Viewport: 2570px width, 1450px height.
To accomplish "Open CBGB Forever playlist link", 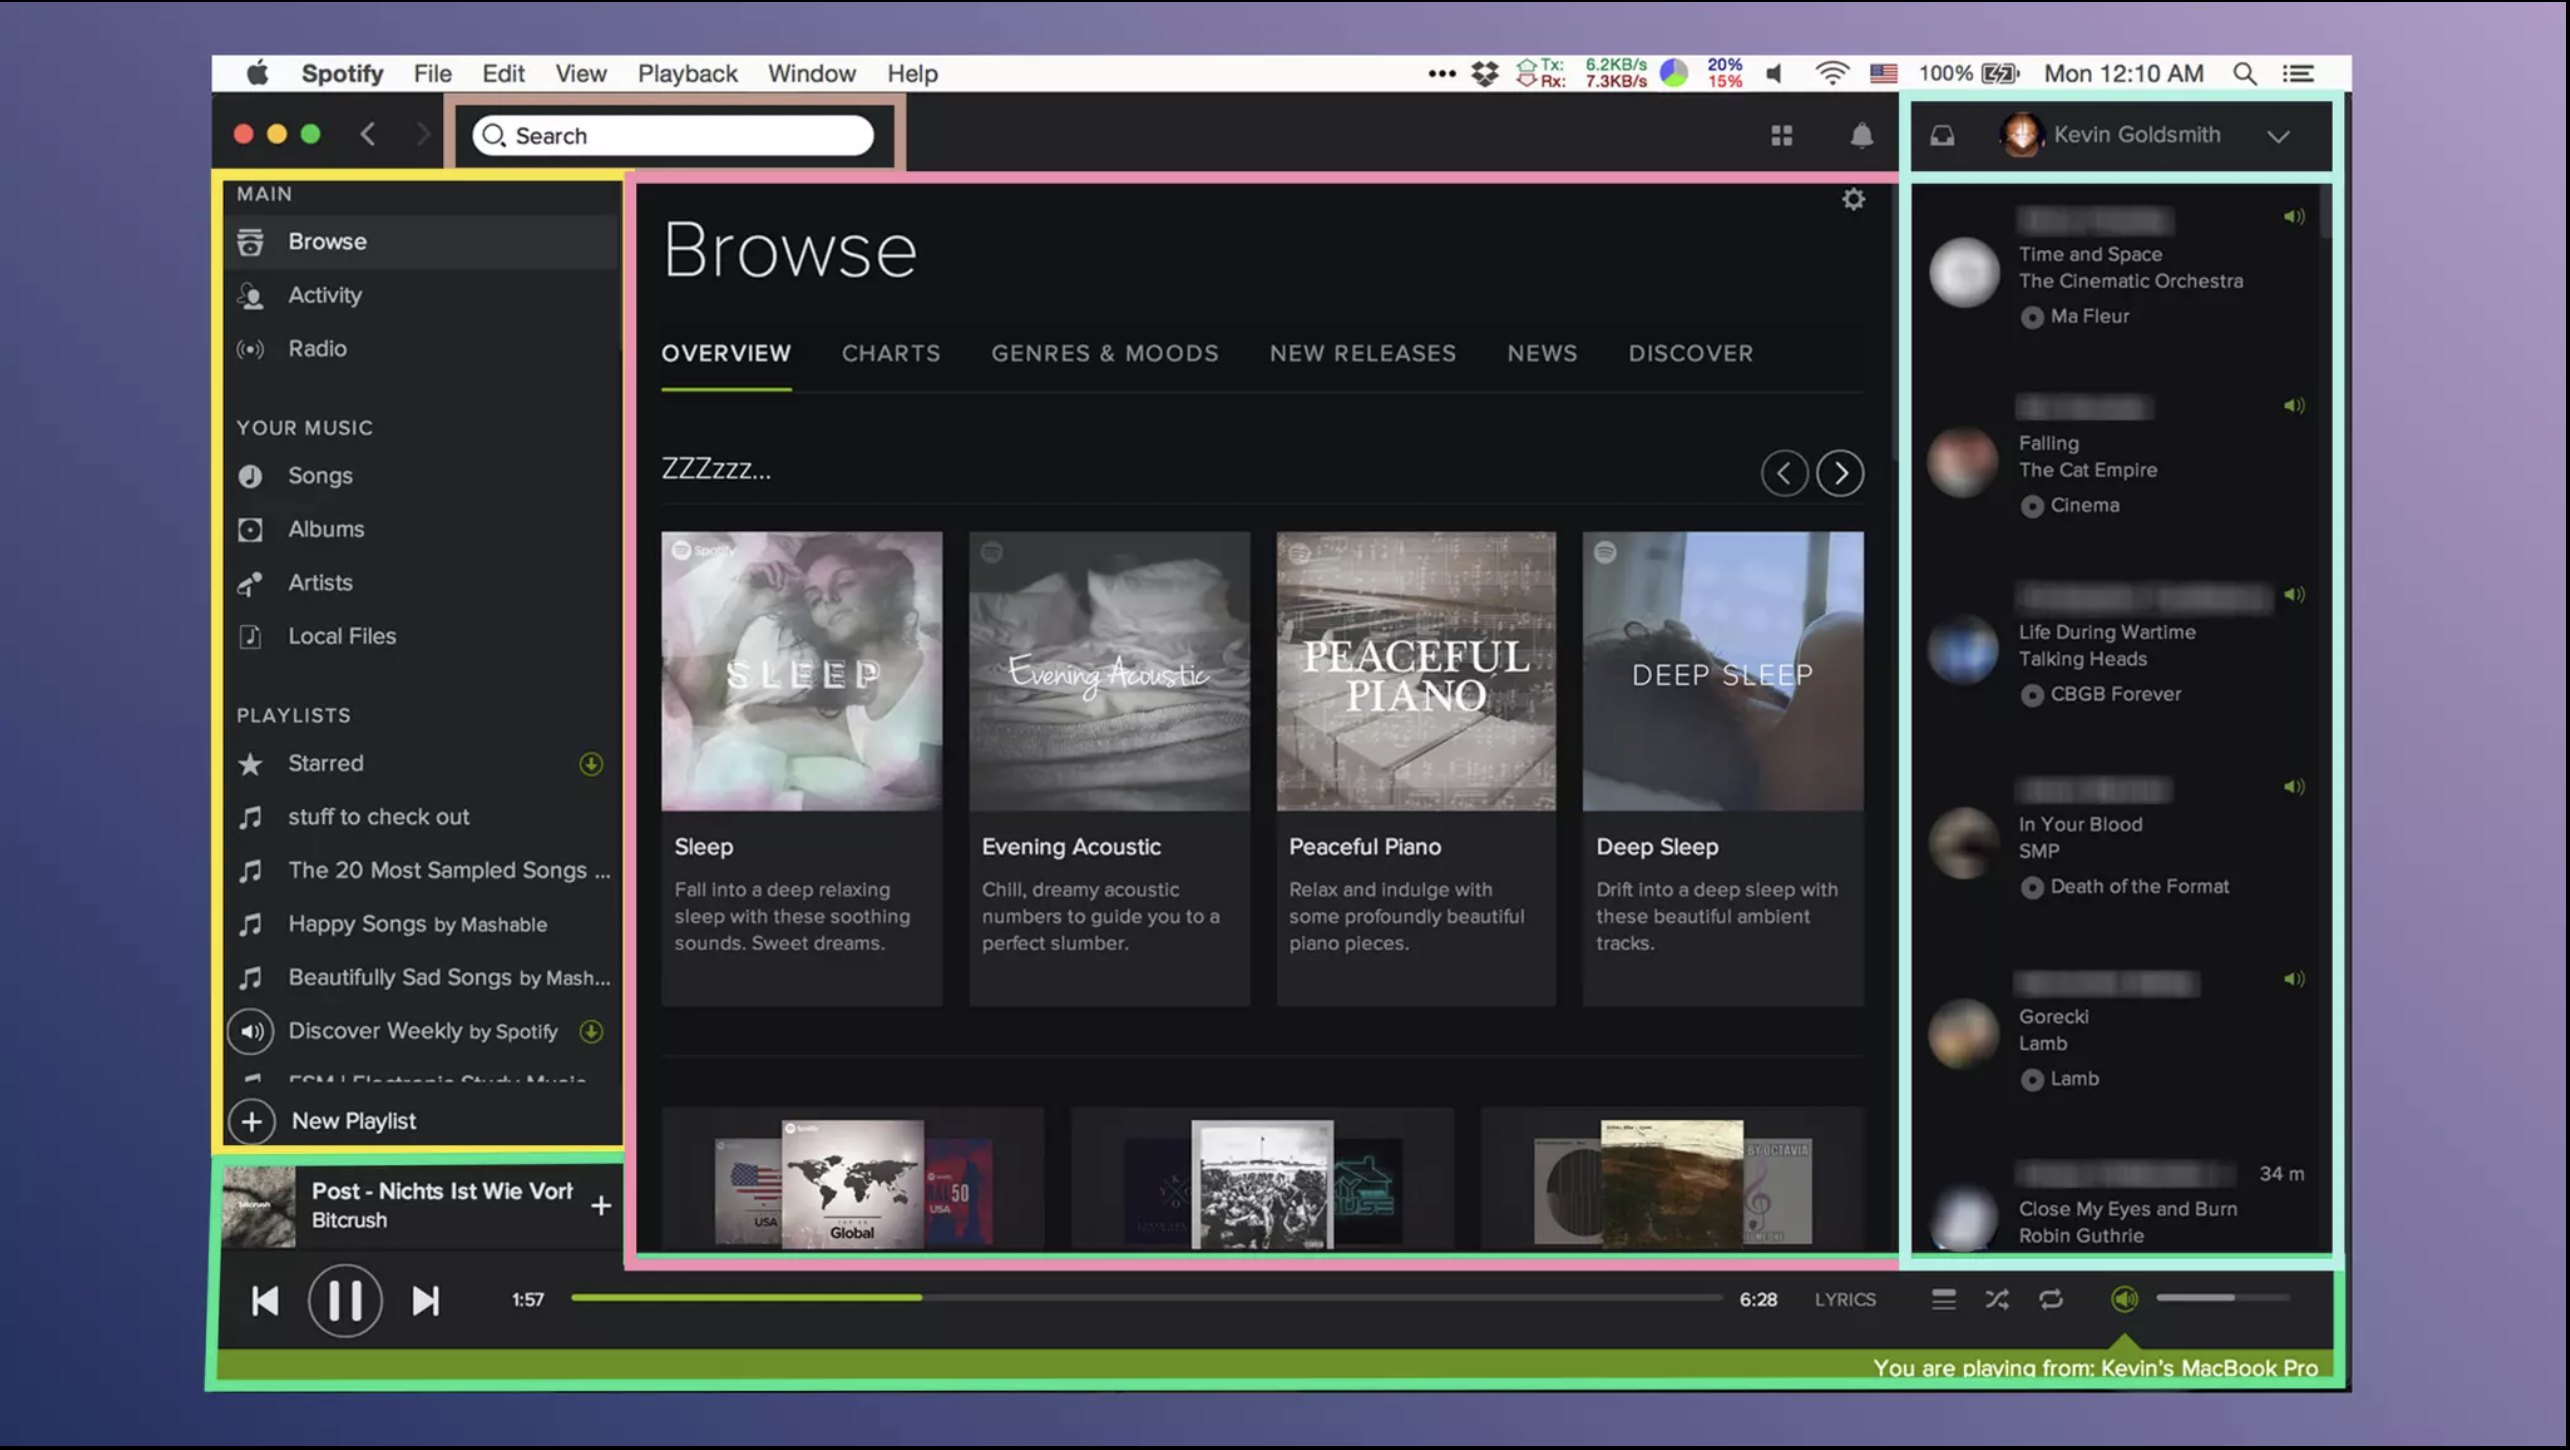I will [2115, 694].
